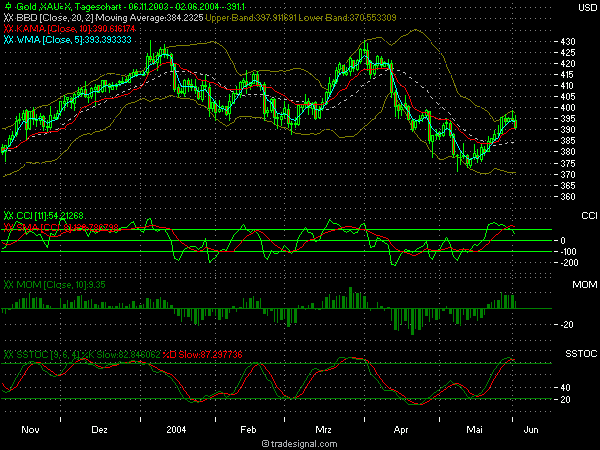Click the 425 price axis label
Viewport: 600px width, 450px height.
568,52
